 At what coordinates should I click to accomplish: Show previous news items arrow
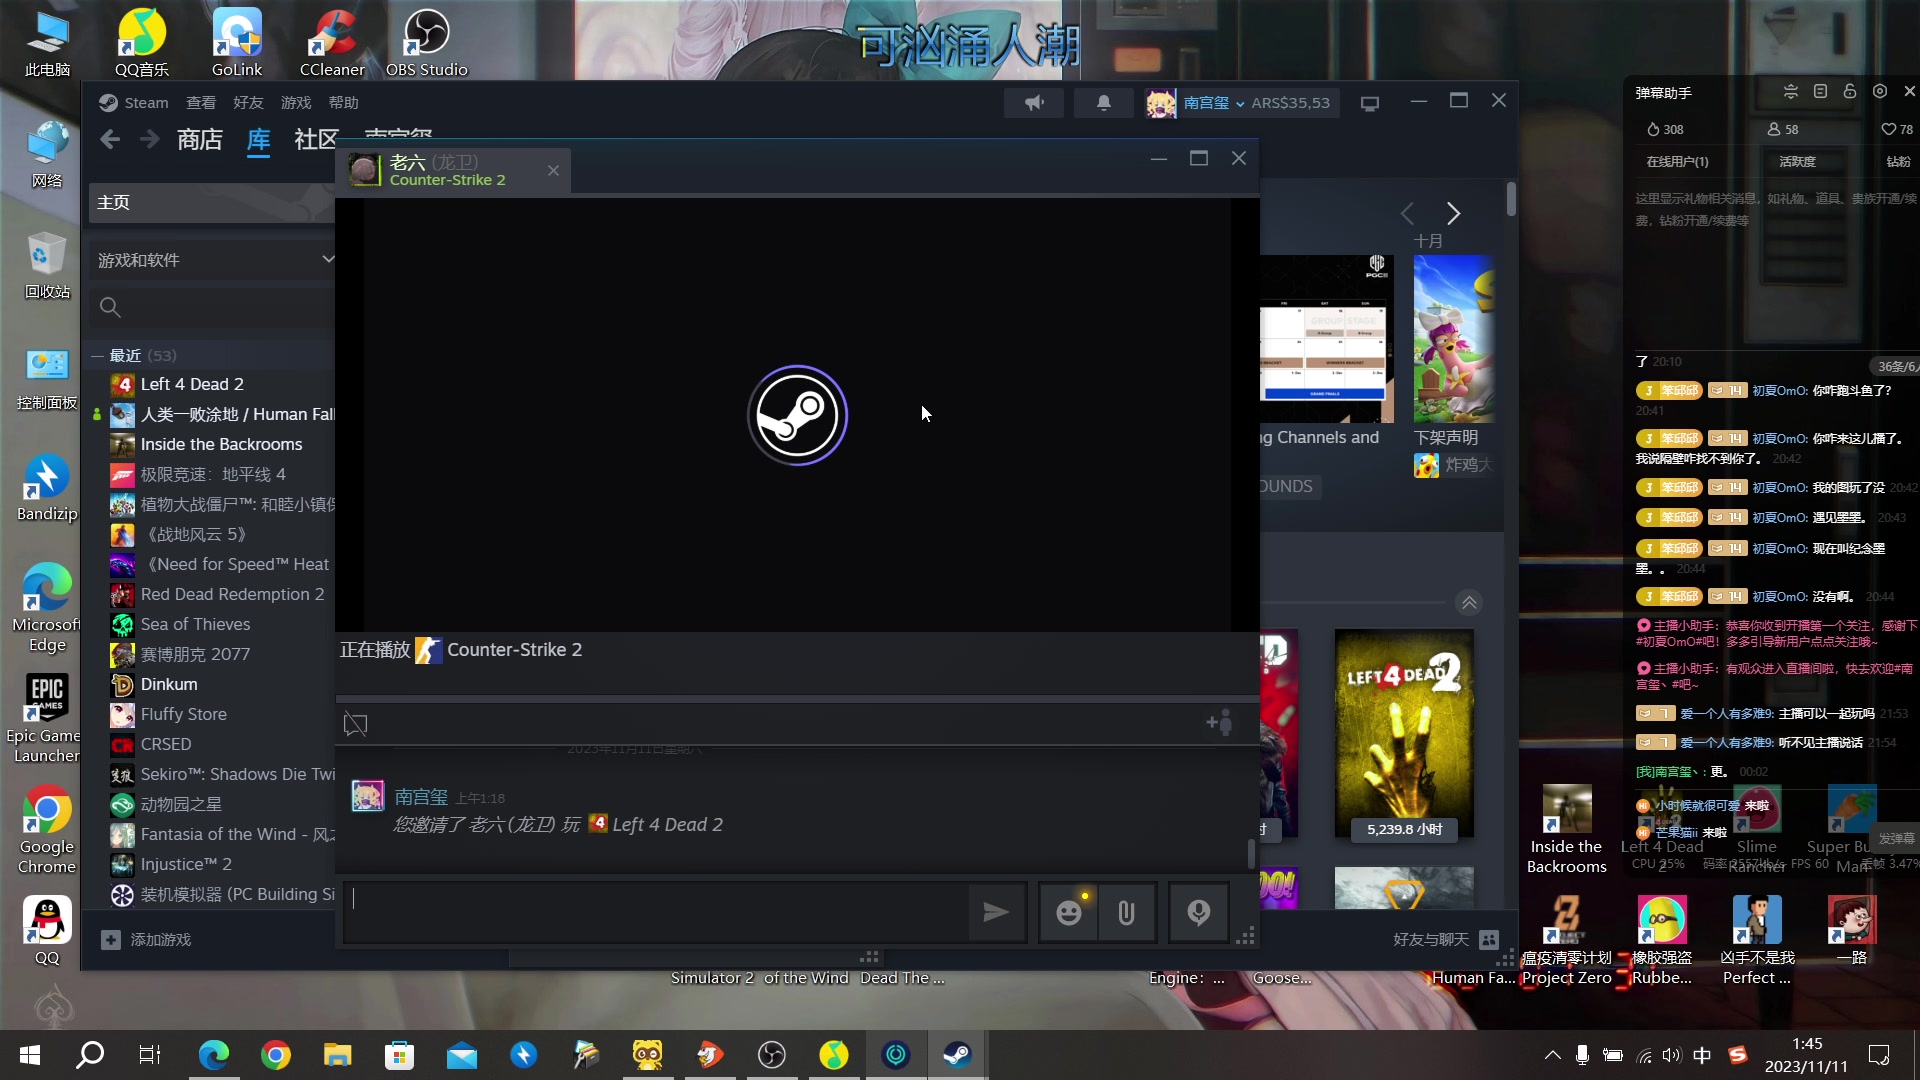click(x=1407, y=213)
